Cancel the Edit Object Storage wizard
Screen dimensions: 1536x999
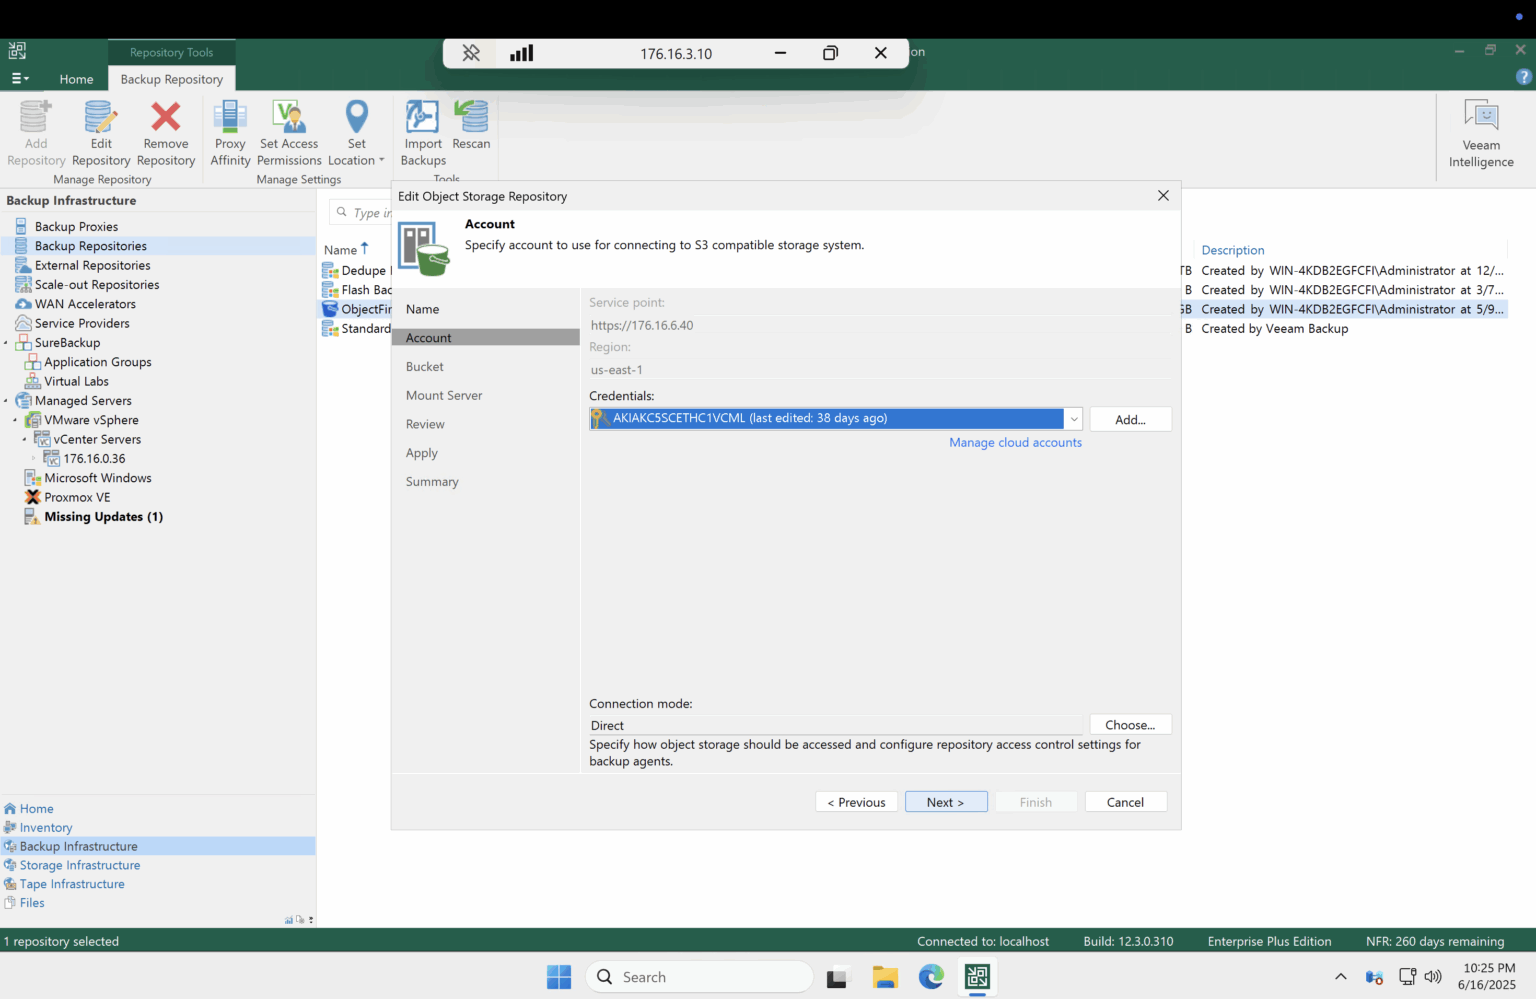coord(1125,802)
